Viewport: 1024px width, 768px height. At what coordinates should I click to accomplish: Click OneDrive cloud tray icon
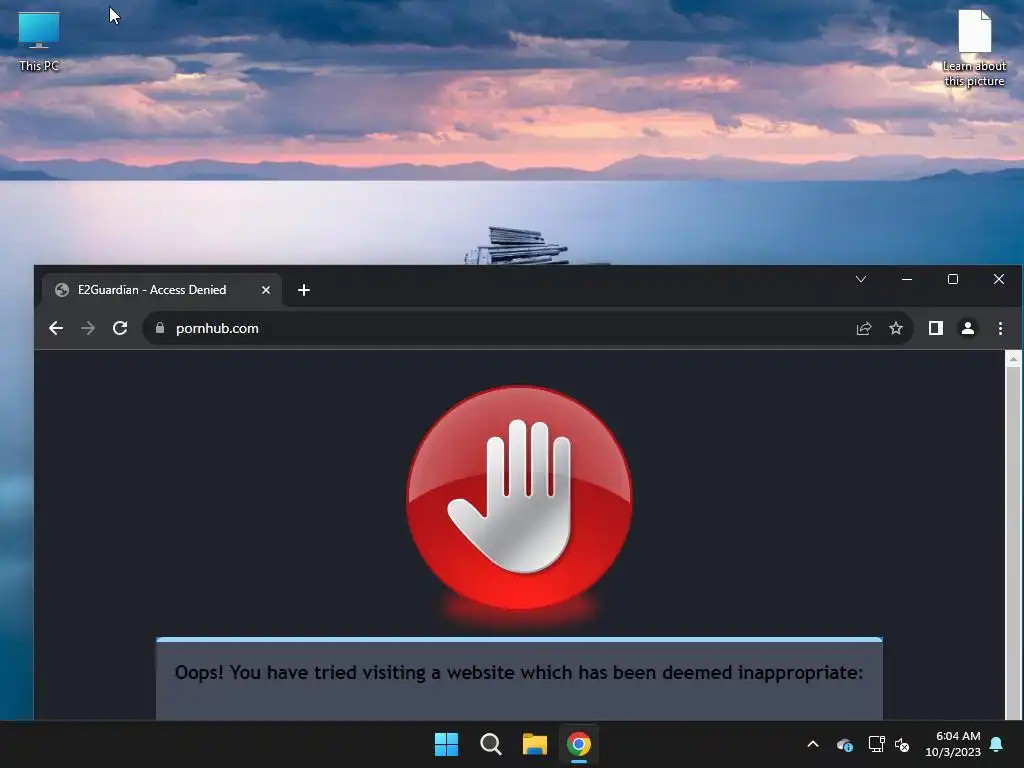pos(845,744)
